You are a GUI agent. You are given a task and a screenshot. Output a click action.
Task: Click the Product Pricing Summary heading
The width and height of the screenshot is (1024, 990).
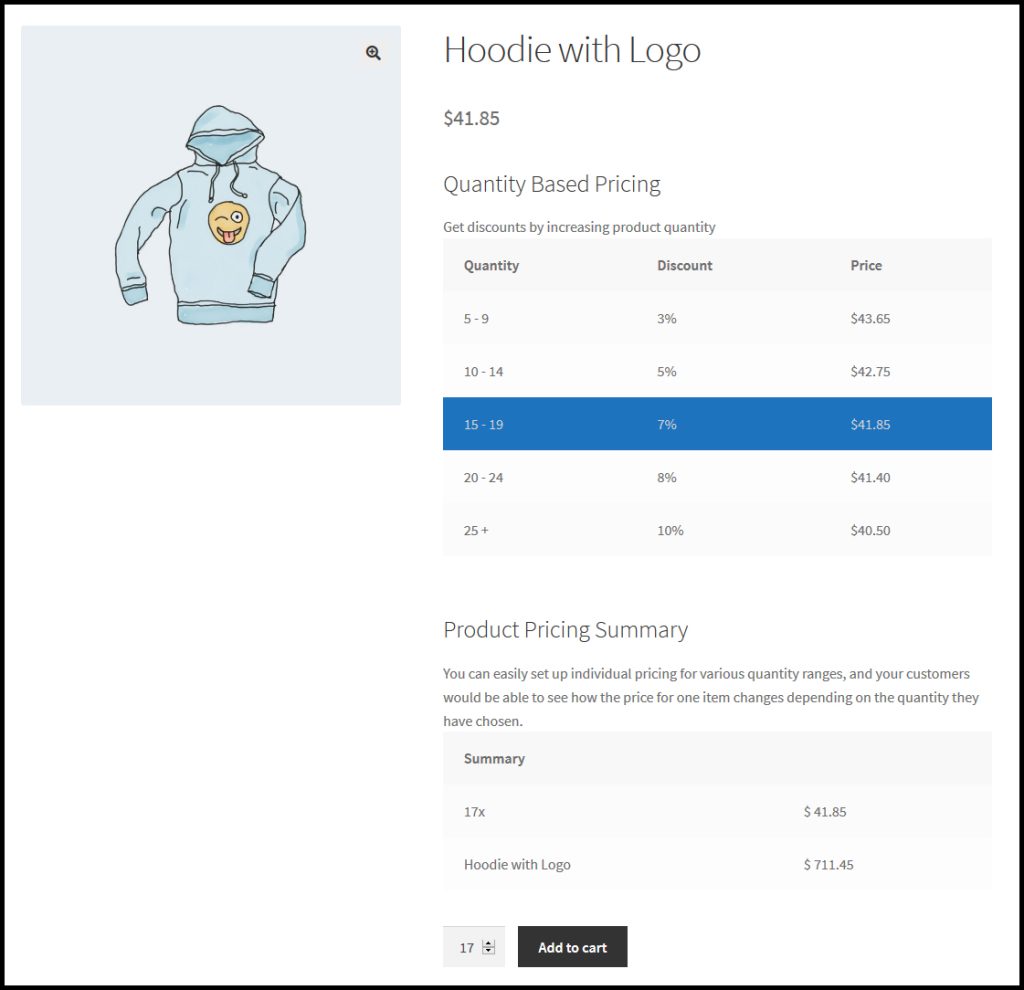pos(565,630)
